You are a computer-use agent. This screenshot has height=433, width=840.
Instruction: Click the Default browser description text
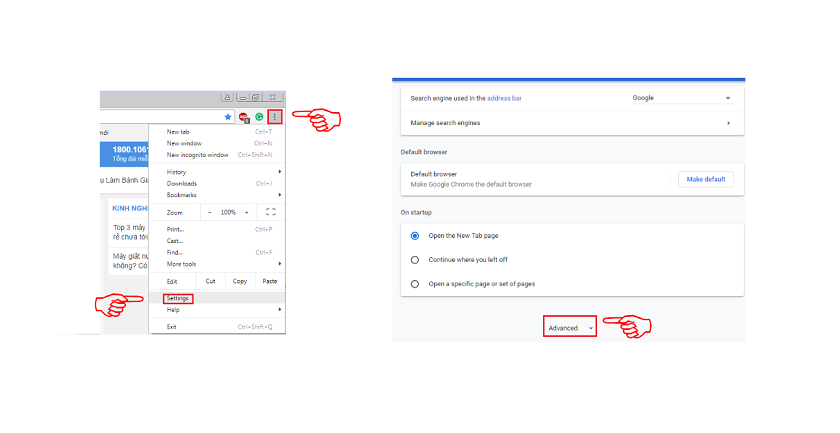tap(471, 184)
